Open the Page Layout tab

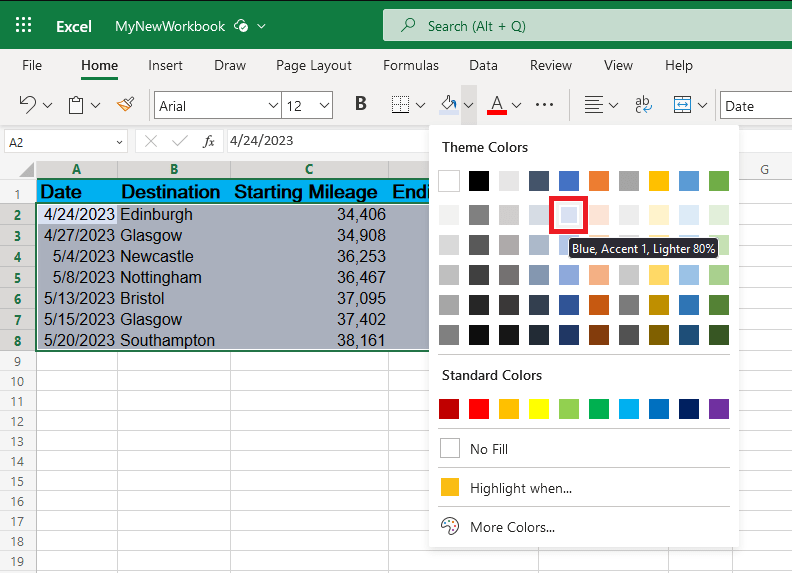pyautogui.click(x=314, y=65)
